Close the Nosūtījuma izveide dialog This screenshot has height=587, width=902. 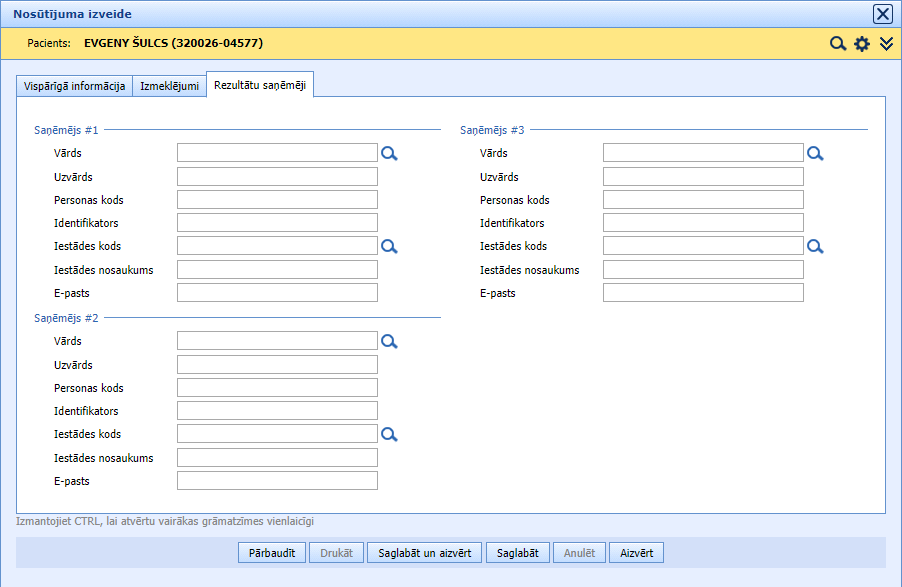point(883,14)
